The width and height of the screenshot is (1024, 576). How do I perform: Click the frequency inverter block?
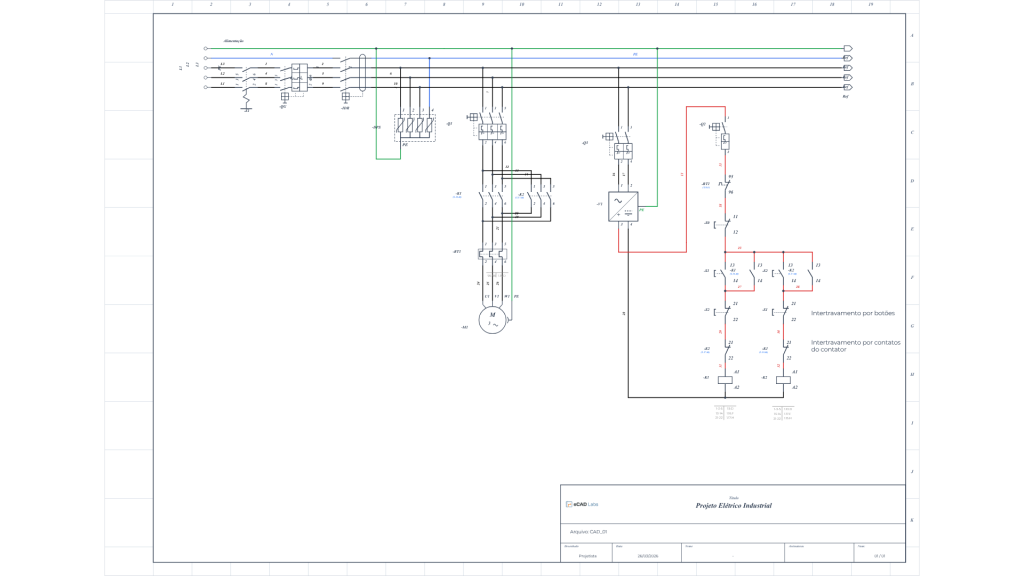pos(621,204)
